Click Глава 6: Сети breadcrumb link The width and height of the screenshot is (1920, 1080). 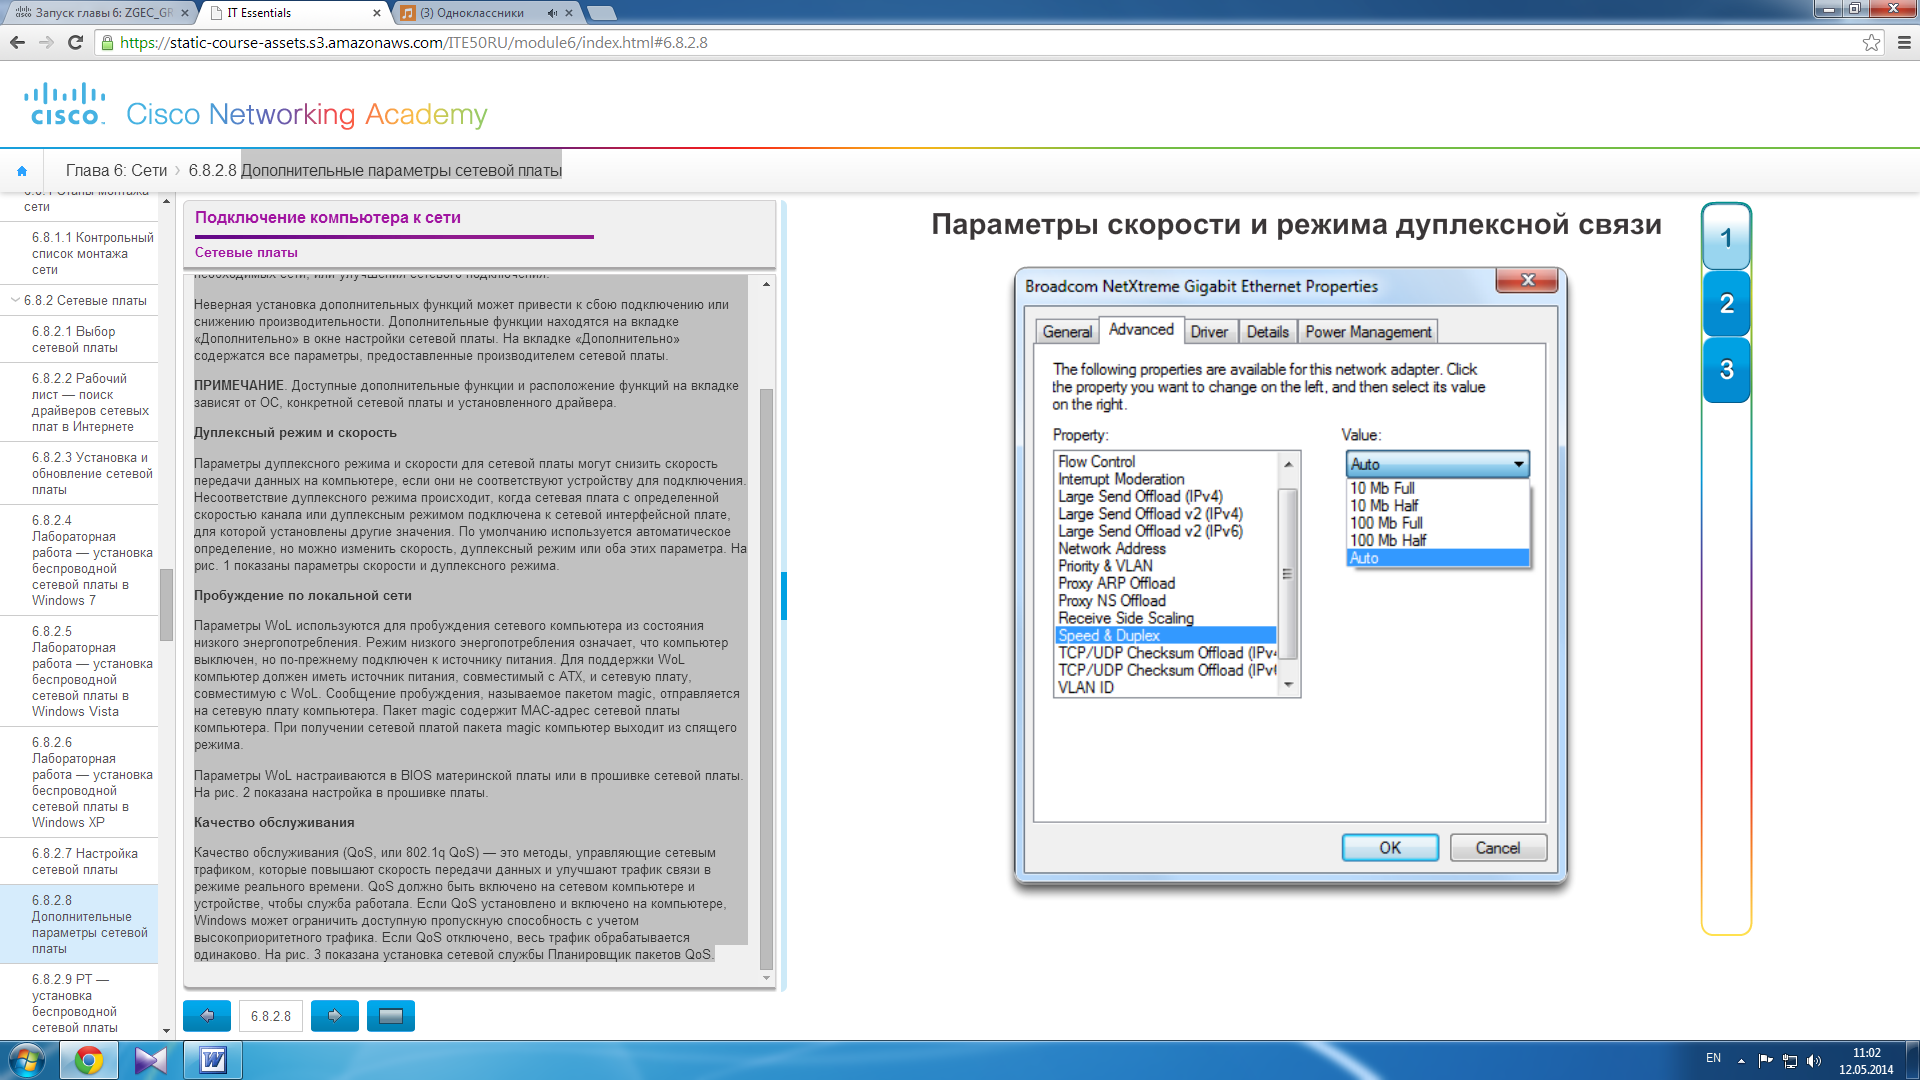click(x=116, y=171)
